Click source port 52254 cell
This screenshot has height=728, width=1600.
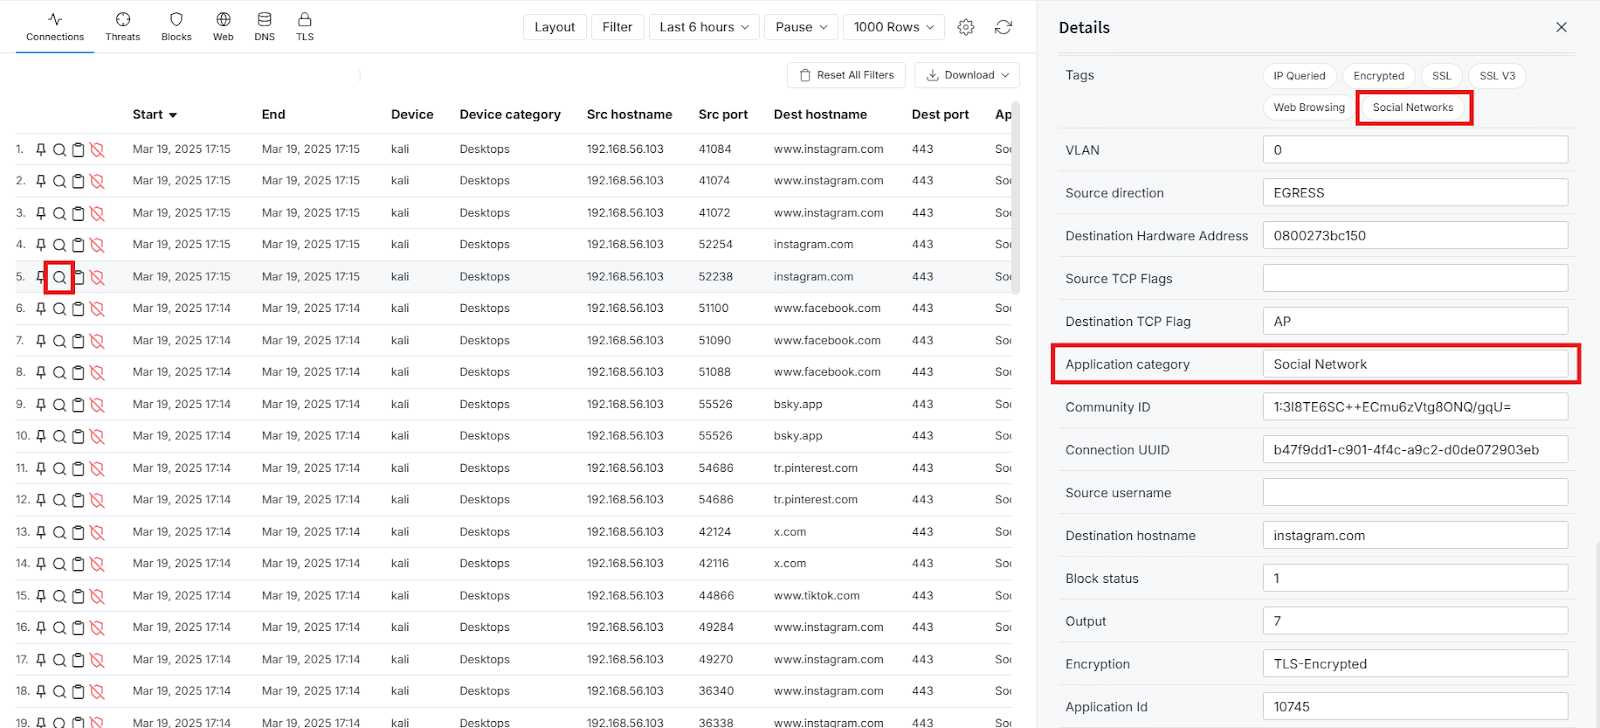(715, 245)
